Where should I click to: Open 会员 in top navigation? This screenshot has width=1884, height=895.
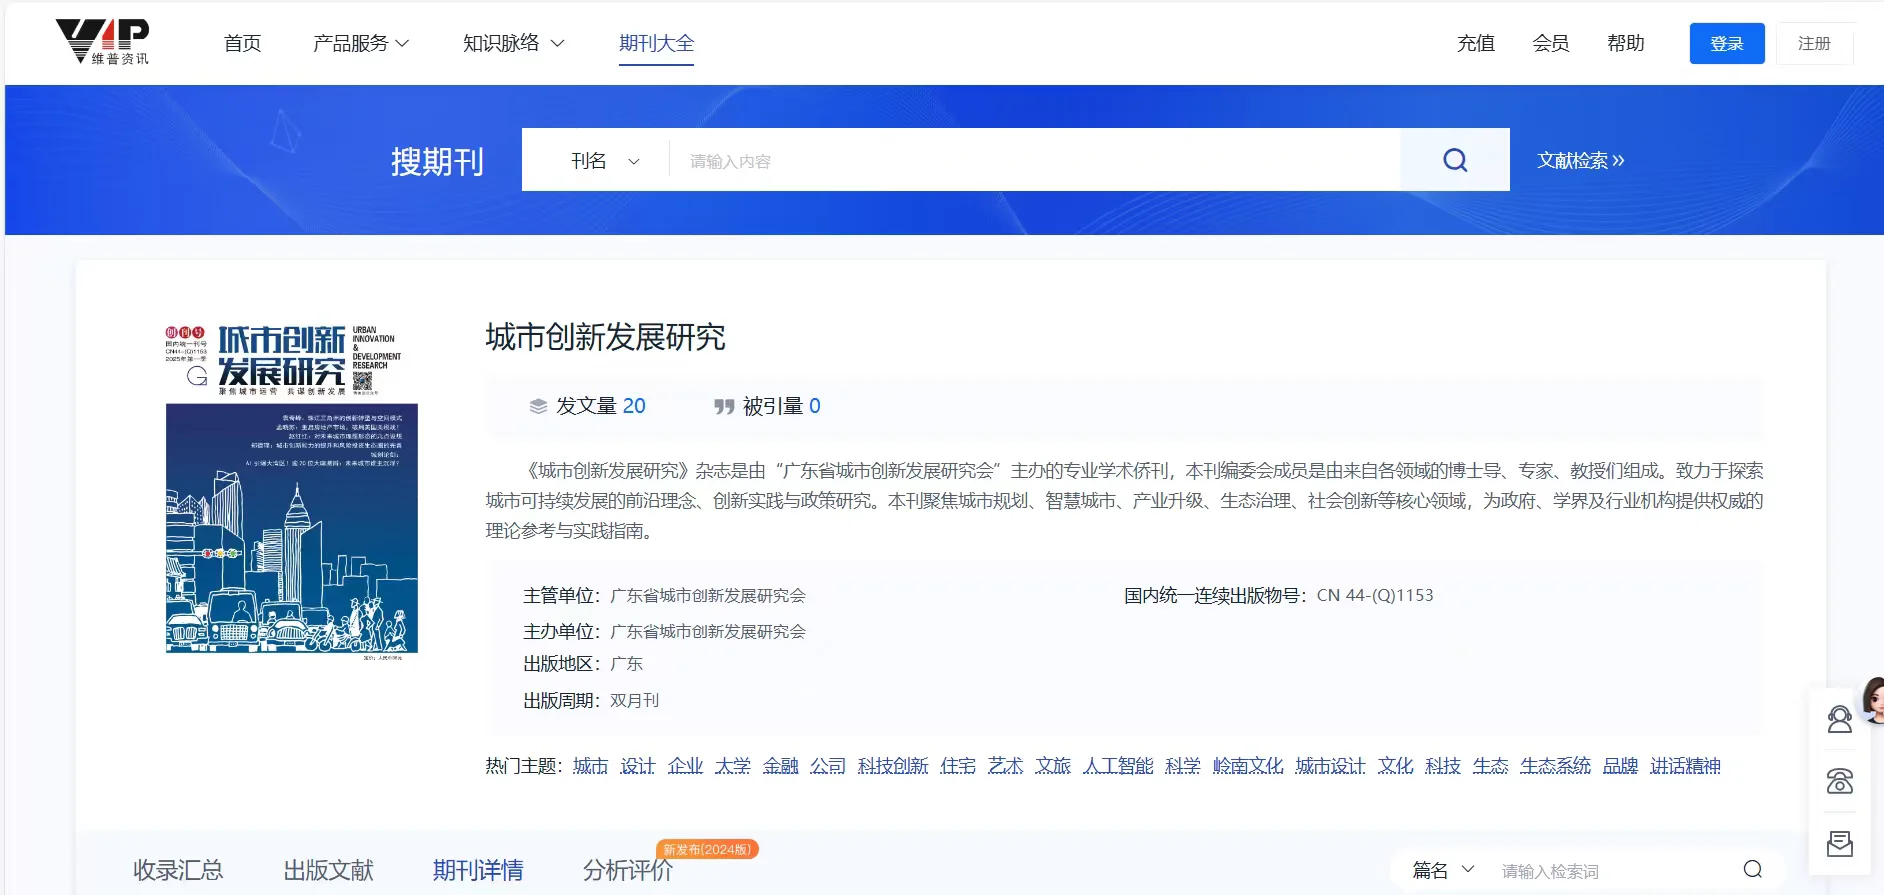(1550, 43)
